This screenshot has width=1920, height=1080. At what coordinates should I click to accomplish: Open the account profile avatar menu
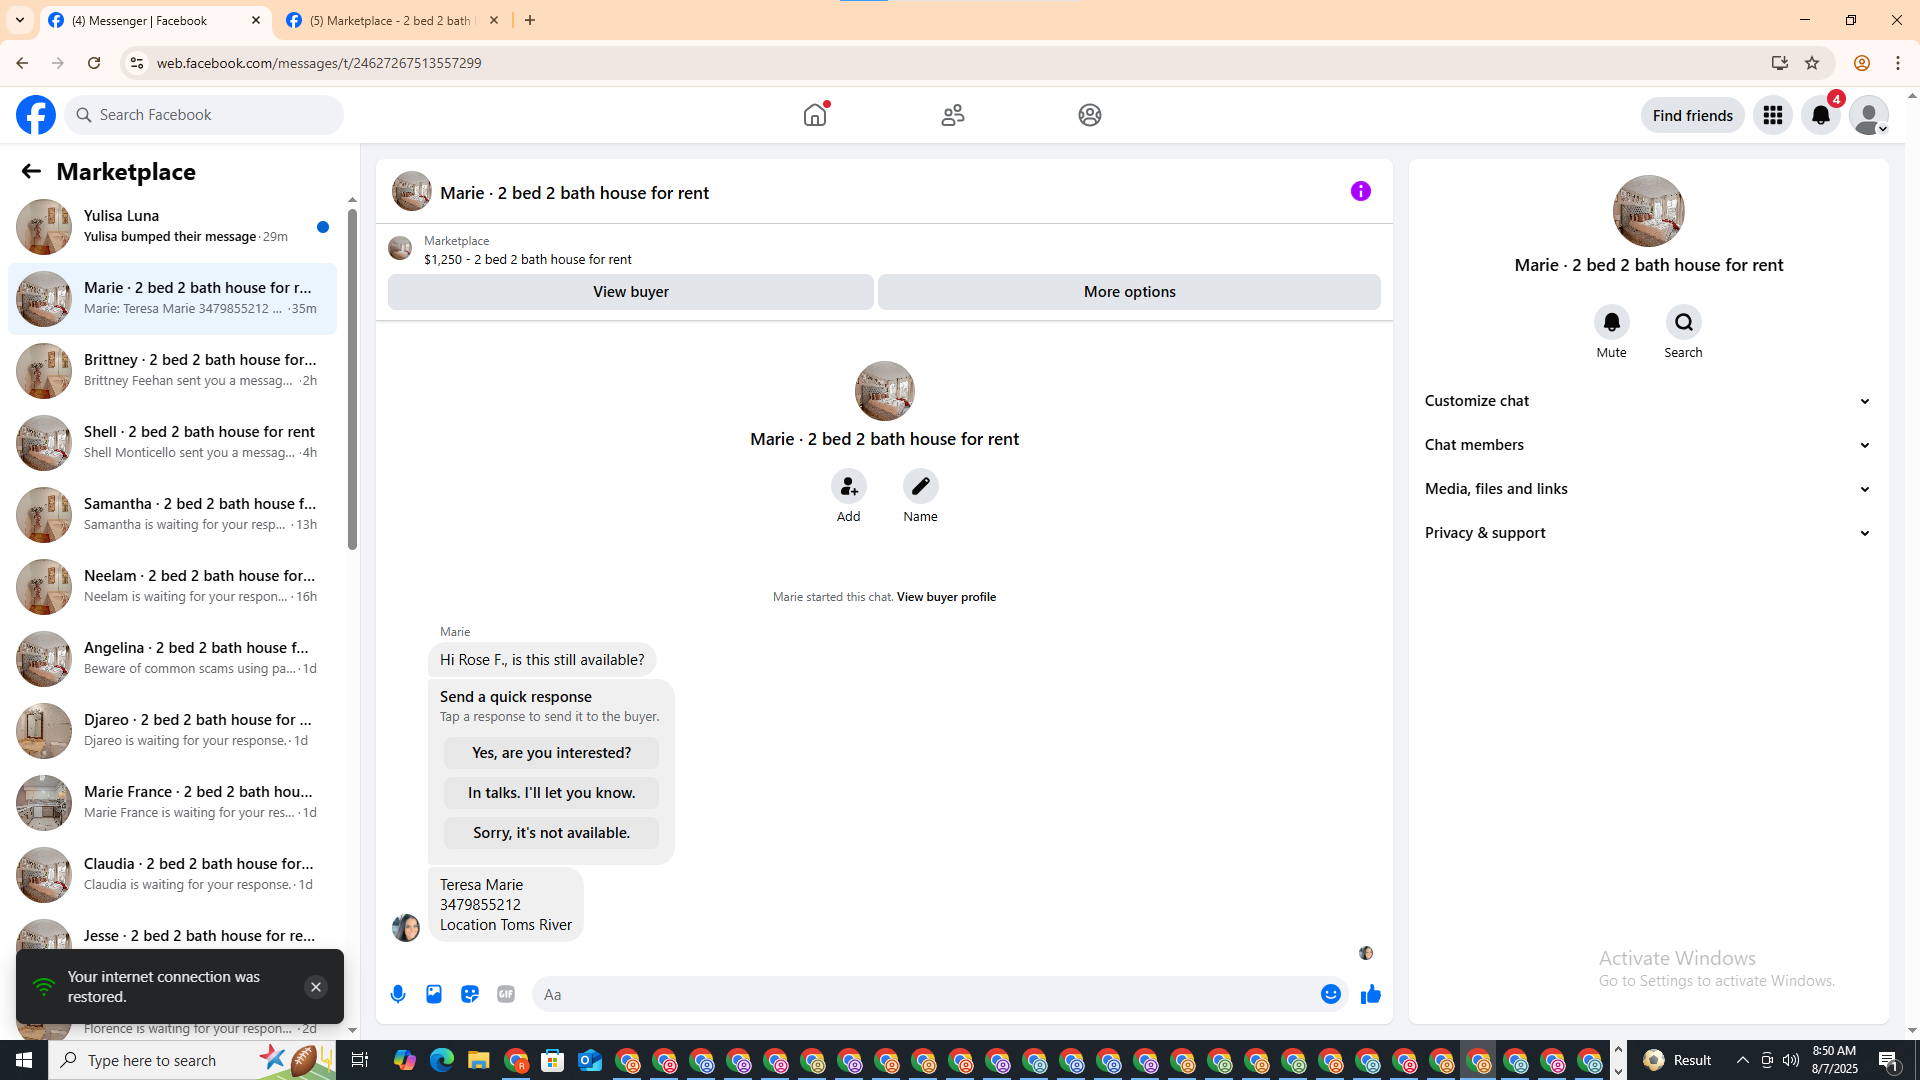[1869, 115]
